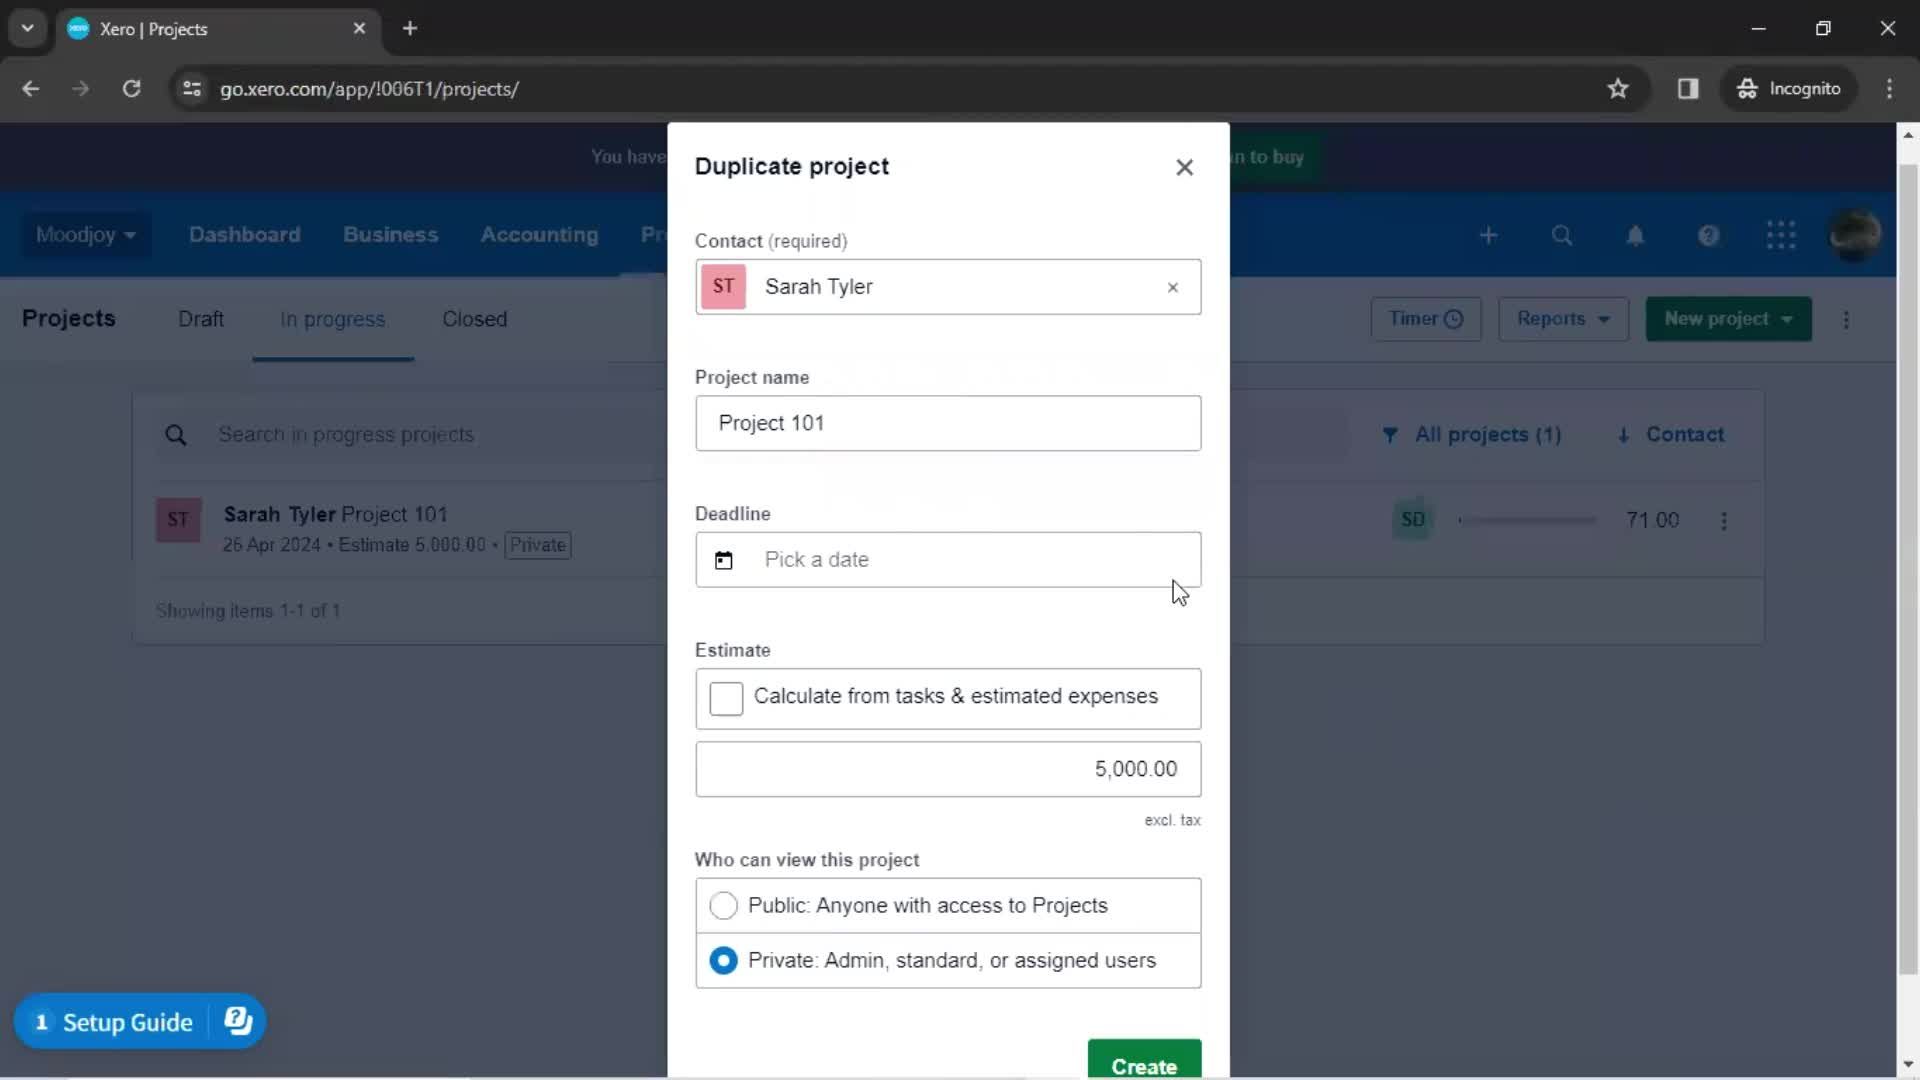Image resolution: width=1920 pixels, height=1080 pixels.
Task: Click the search magnifier in projects list
Action: (176, 435)
